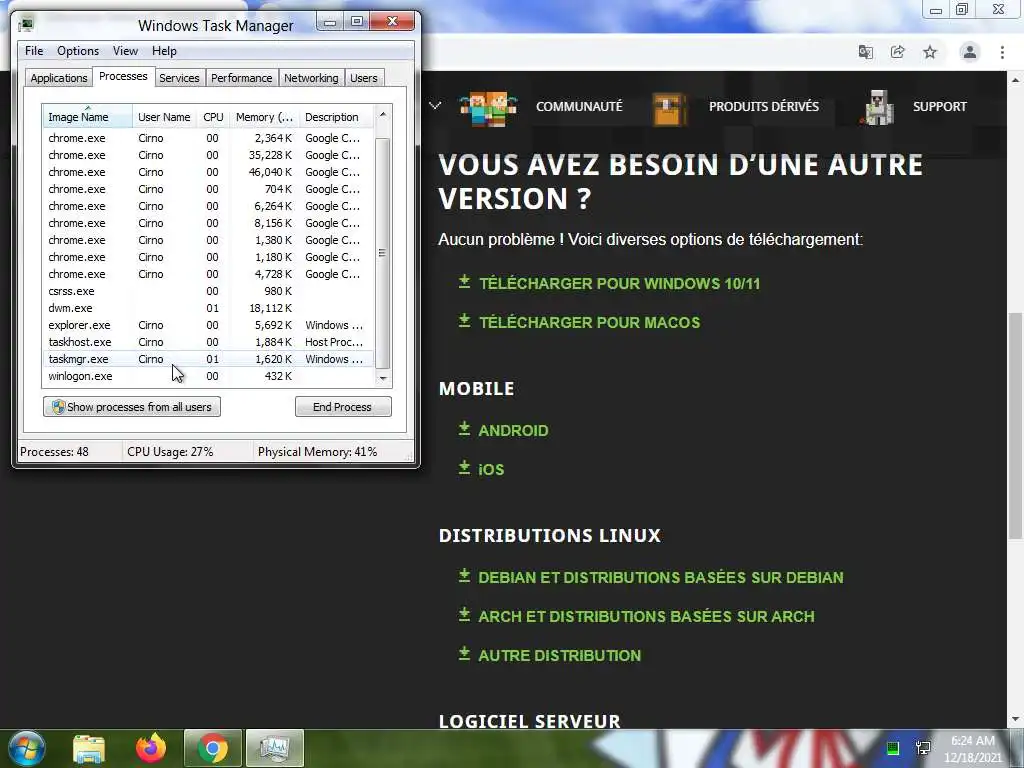Switch to the Networking tab

pos(311,78)
